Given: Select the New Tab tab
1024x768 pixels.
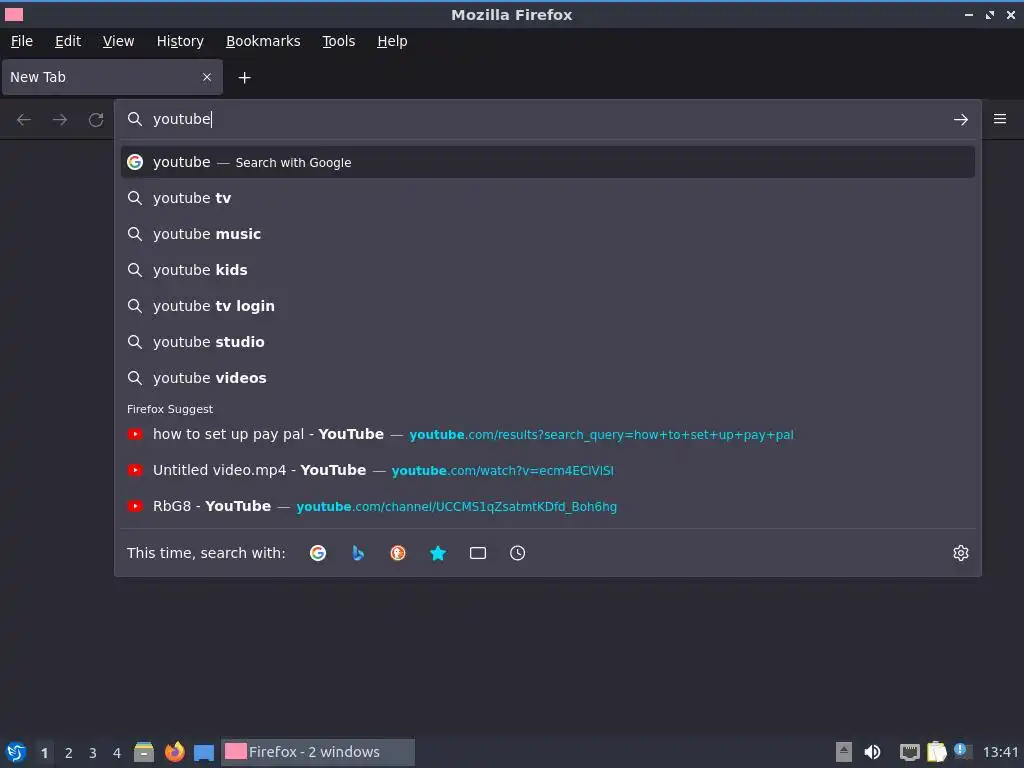Looking at the screenshot, I should pos(112,77).
